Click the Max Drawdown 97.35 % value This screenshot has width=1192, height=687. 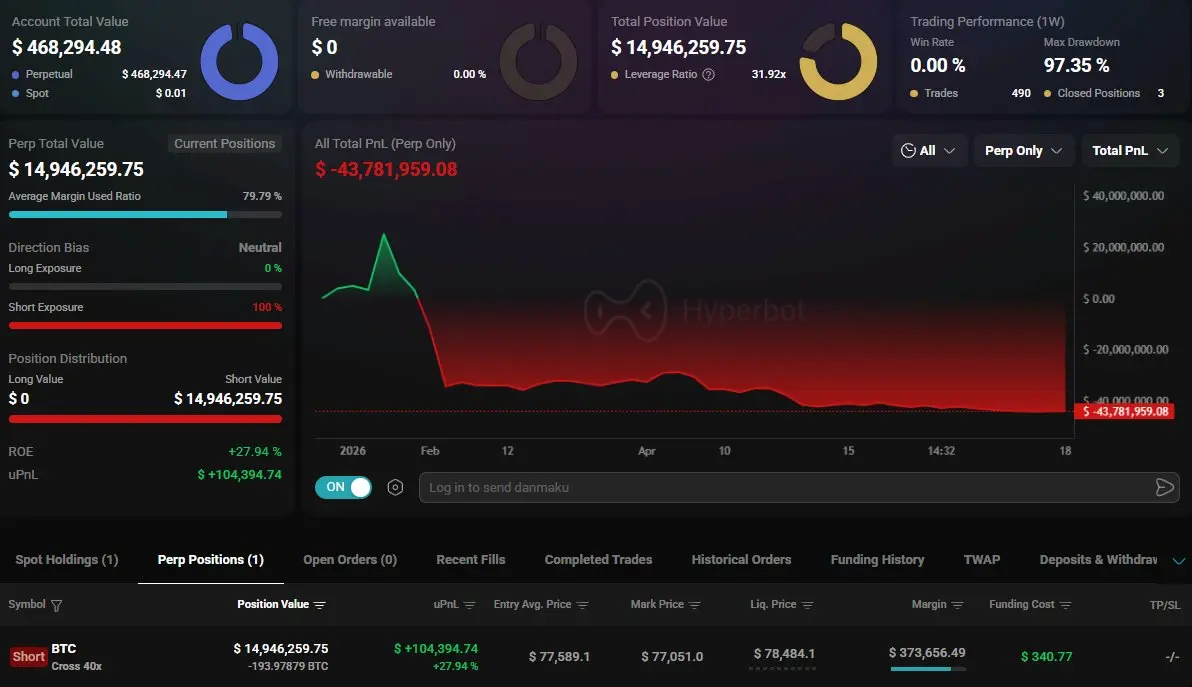tap(1076, 65)
